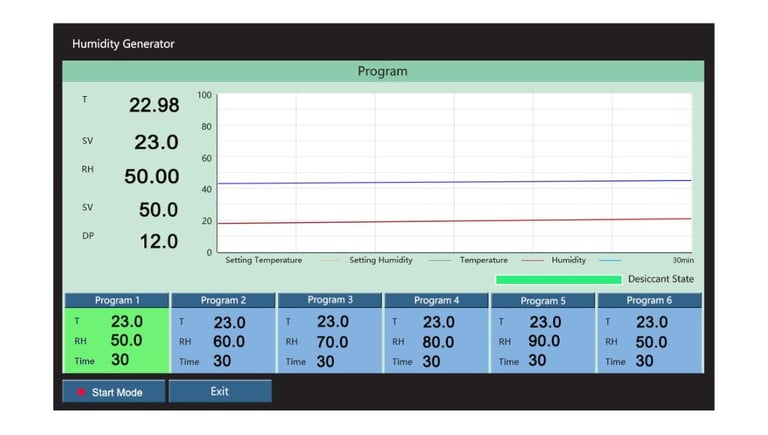
Task: Click the Humidity legend blue line swatch
Action: (x=610, y=261)
